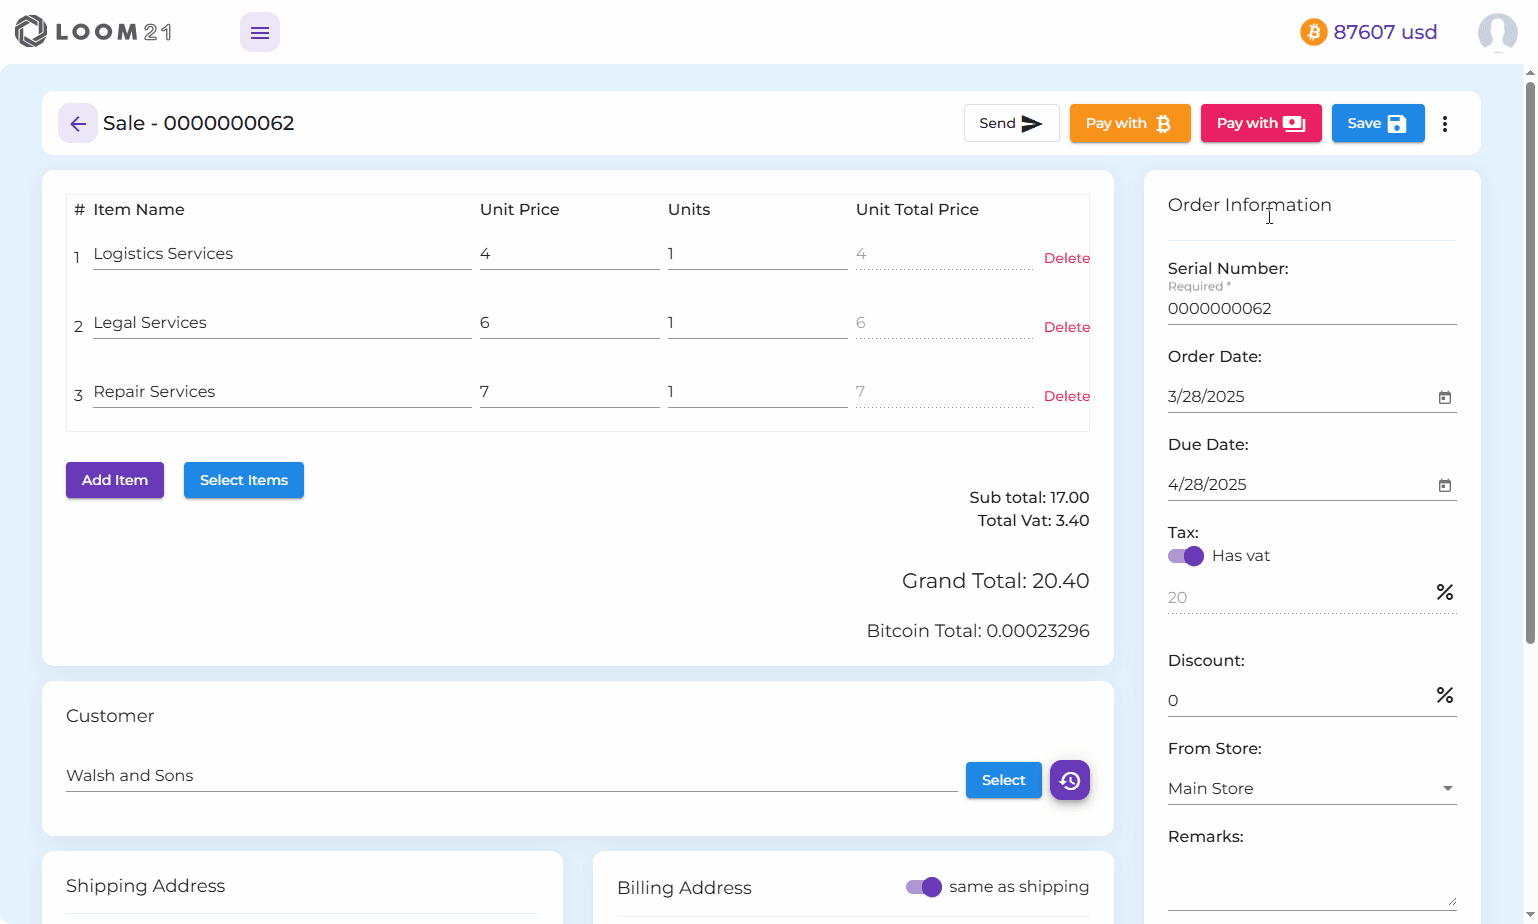Screen dimensions: 1538x924
Task: Toggle same as shipping switch
Action: pos(924,887)
